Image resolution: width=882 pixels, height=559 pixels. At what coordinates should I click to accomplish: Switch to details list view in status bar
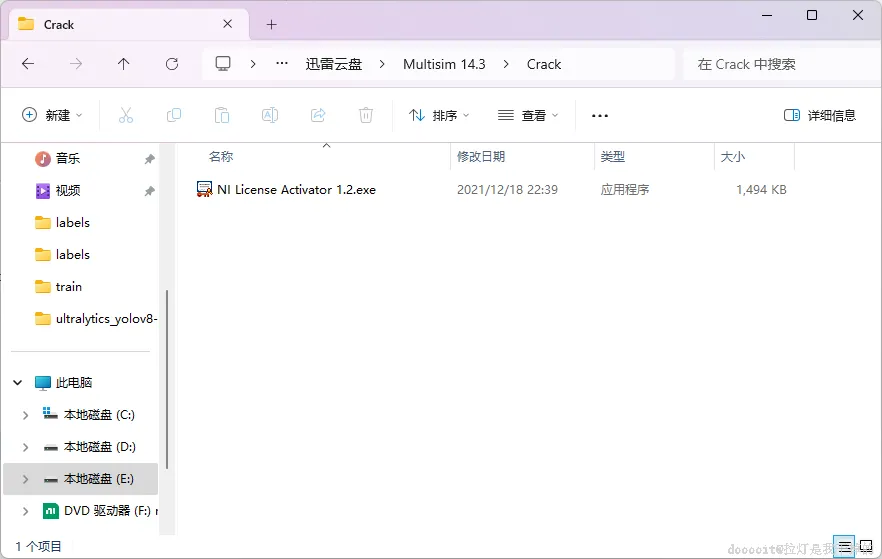pyautogui.click(x=844, y=546)
